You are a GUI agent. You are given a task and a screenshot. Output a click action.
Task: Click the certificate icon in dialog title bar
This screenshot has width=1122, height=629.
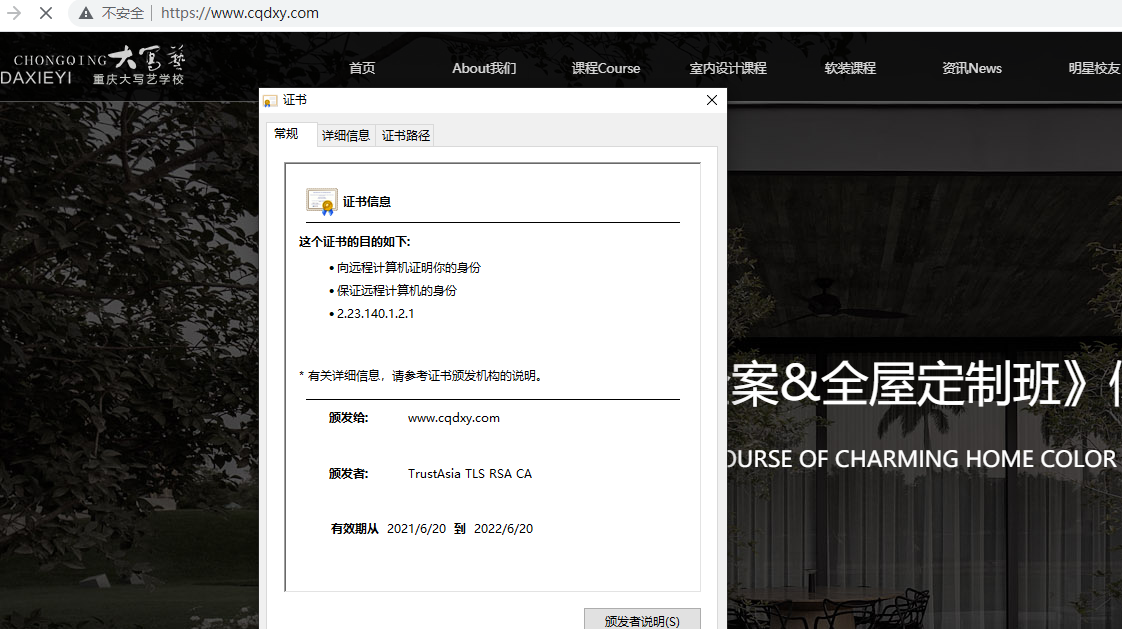pyautogui.click(x=270, y=100)
